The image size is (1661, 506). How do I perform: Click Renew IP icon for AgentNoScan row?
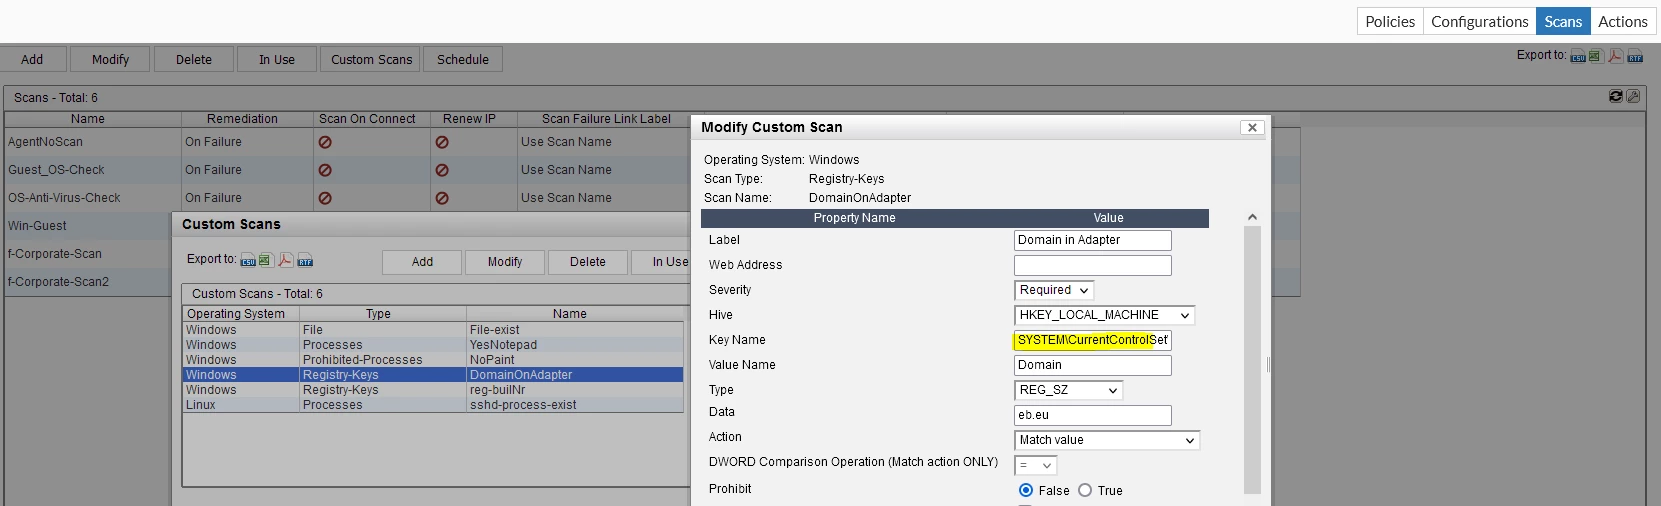tap(442, 142)
